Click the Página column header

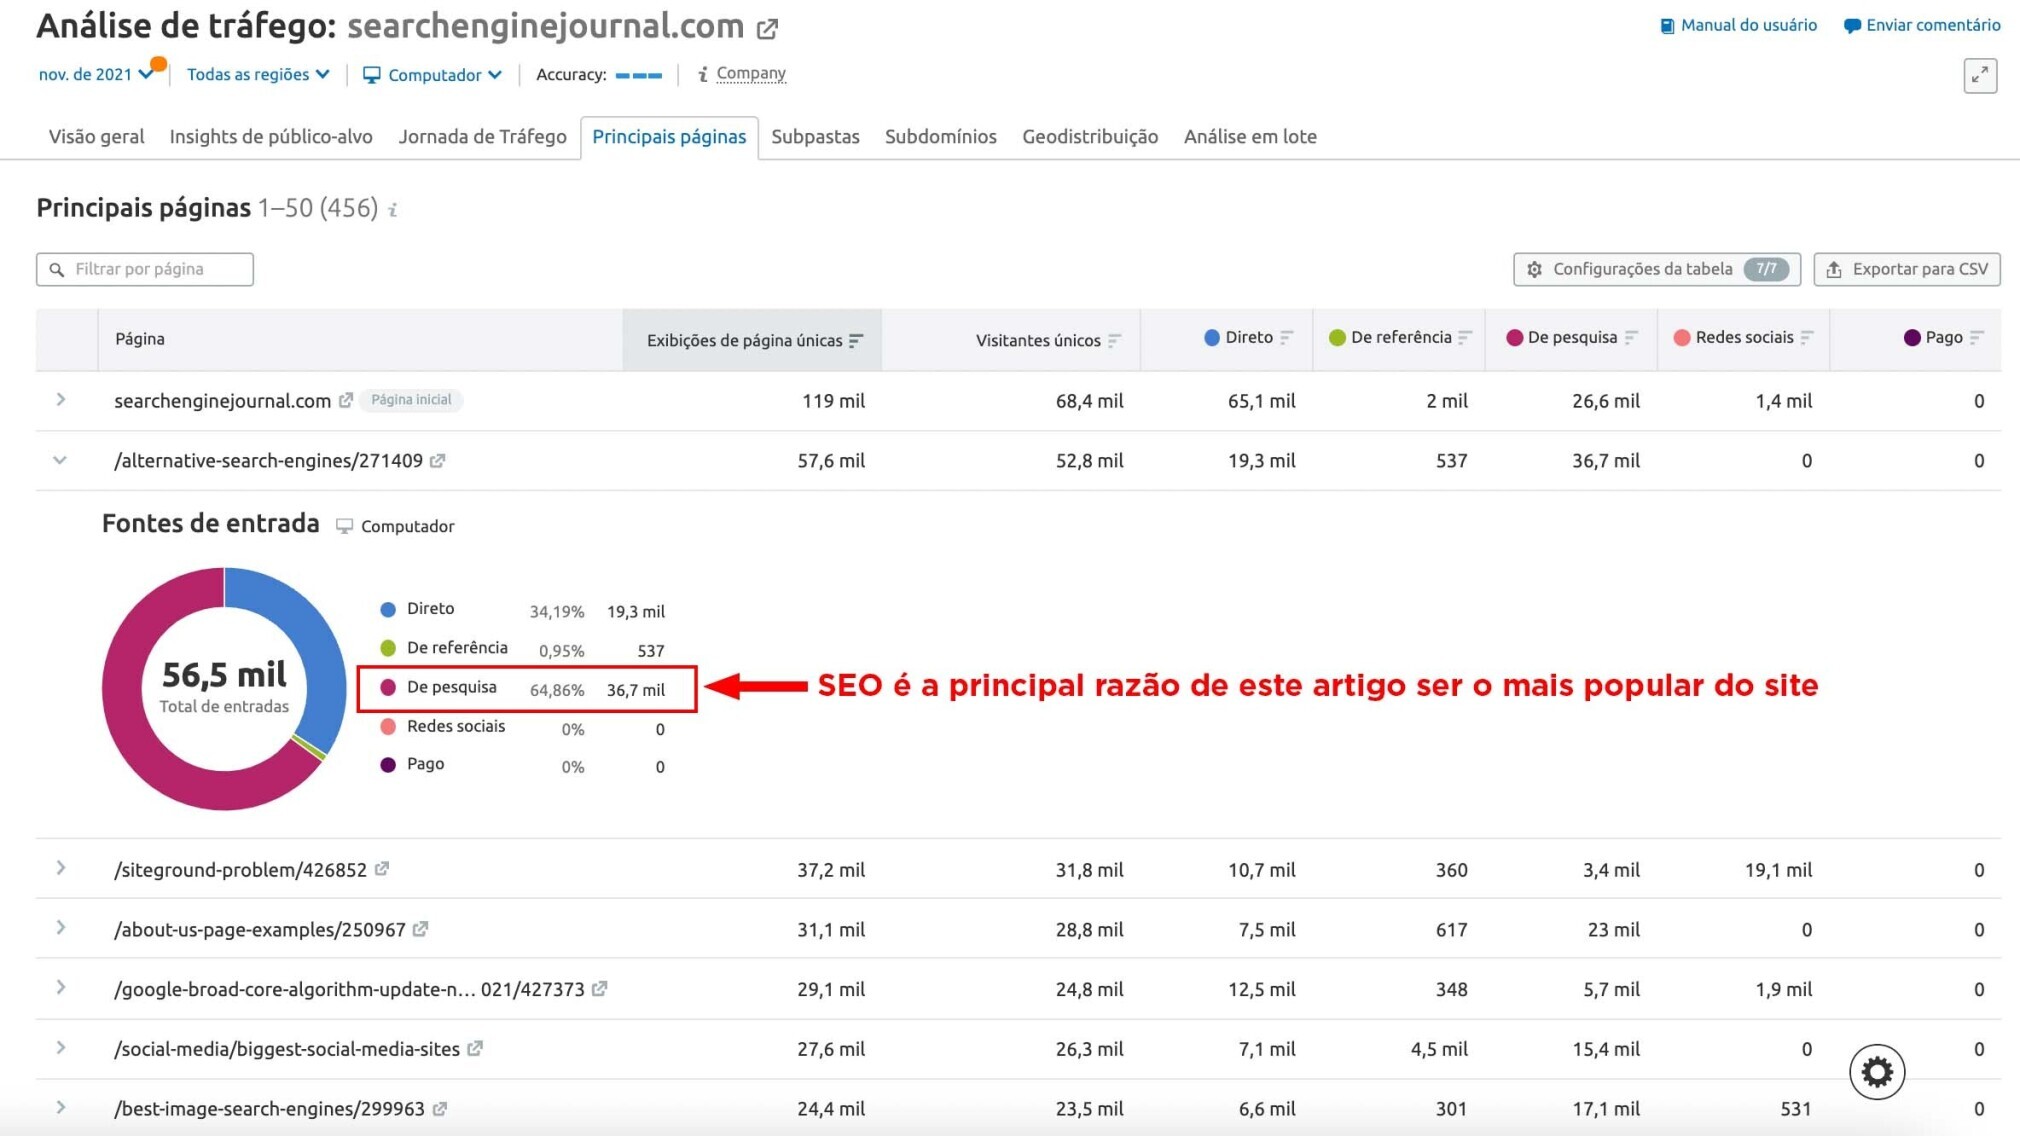pyautogui.click(x=140, y=339)
